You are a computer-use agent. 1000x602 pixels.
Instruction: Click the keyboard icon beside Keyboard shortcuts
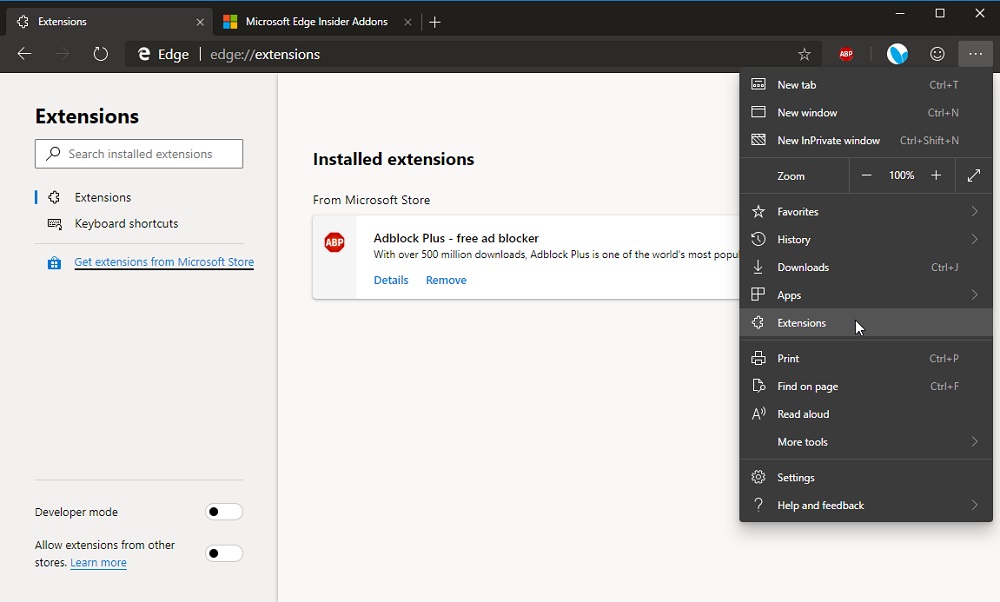click(x=55, y=224)
